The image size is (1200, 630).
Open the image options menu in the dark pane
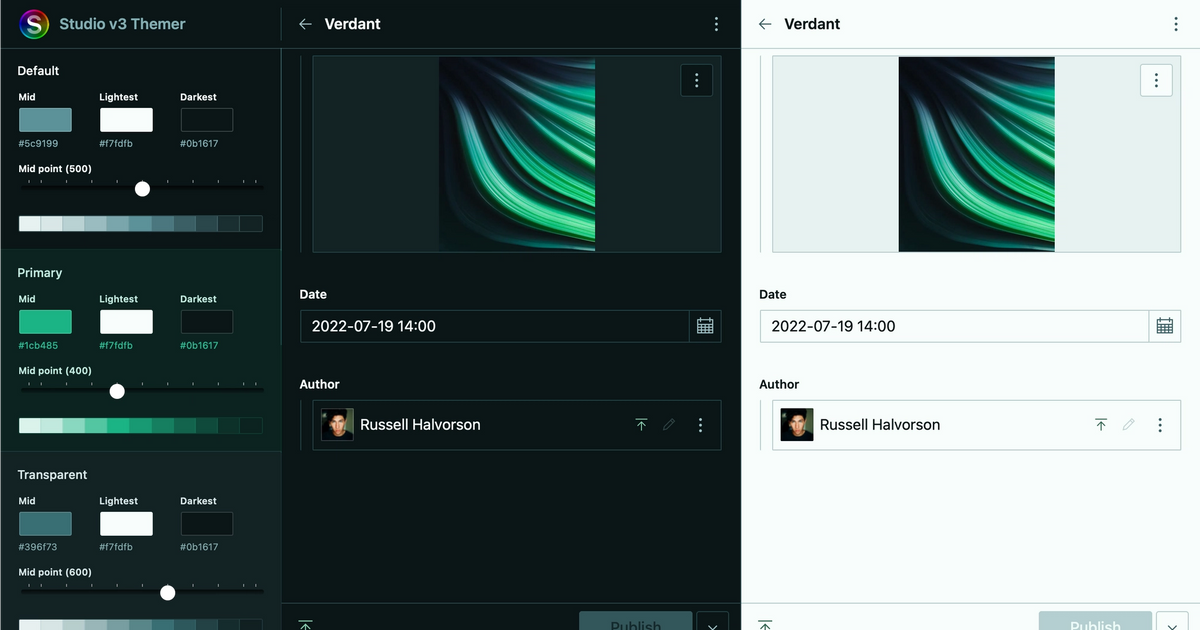click(696, 80)
